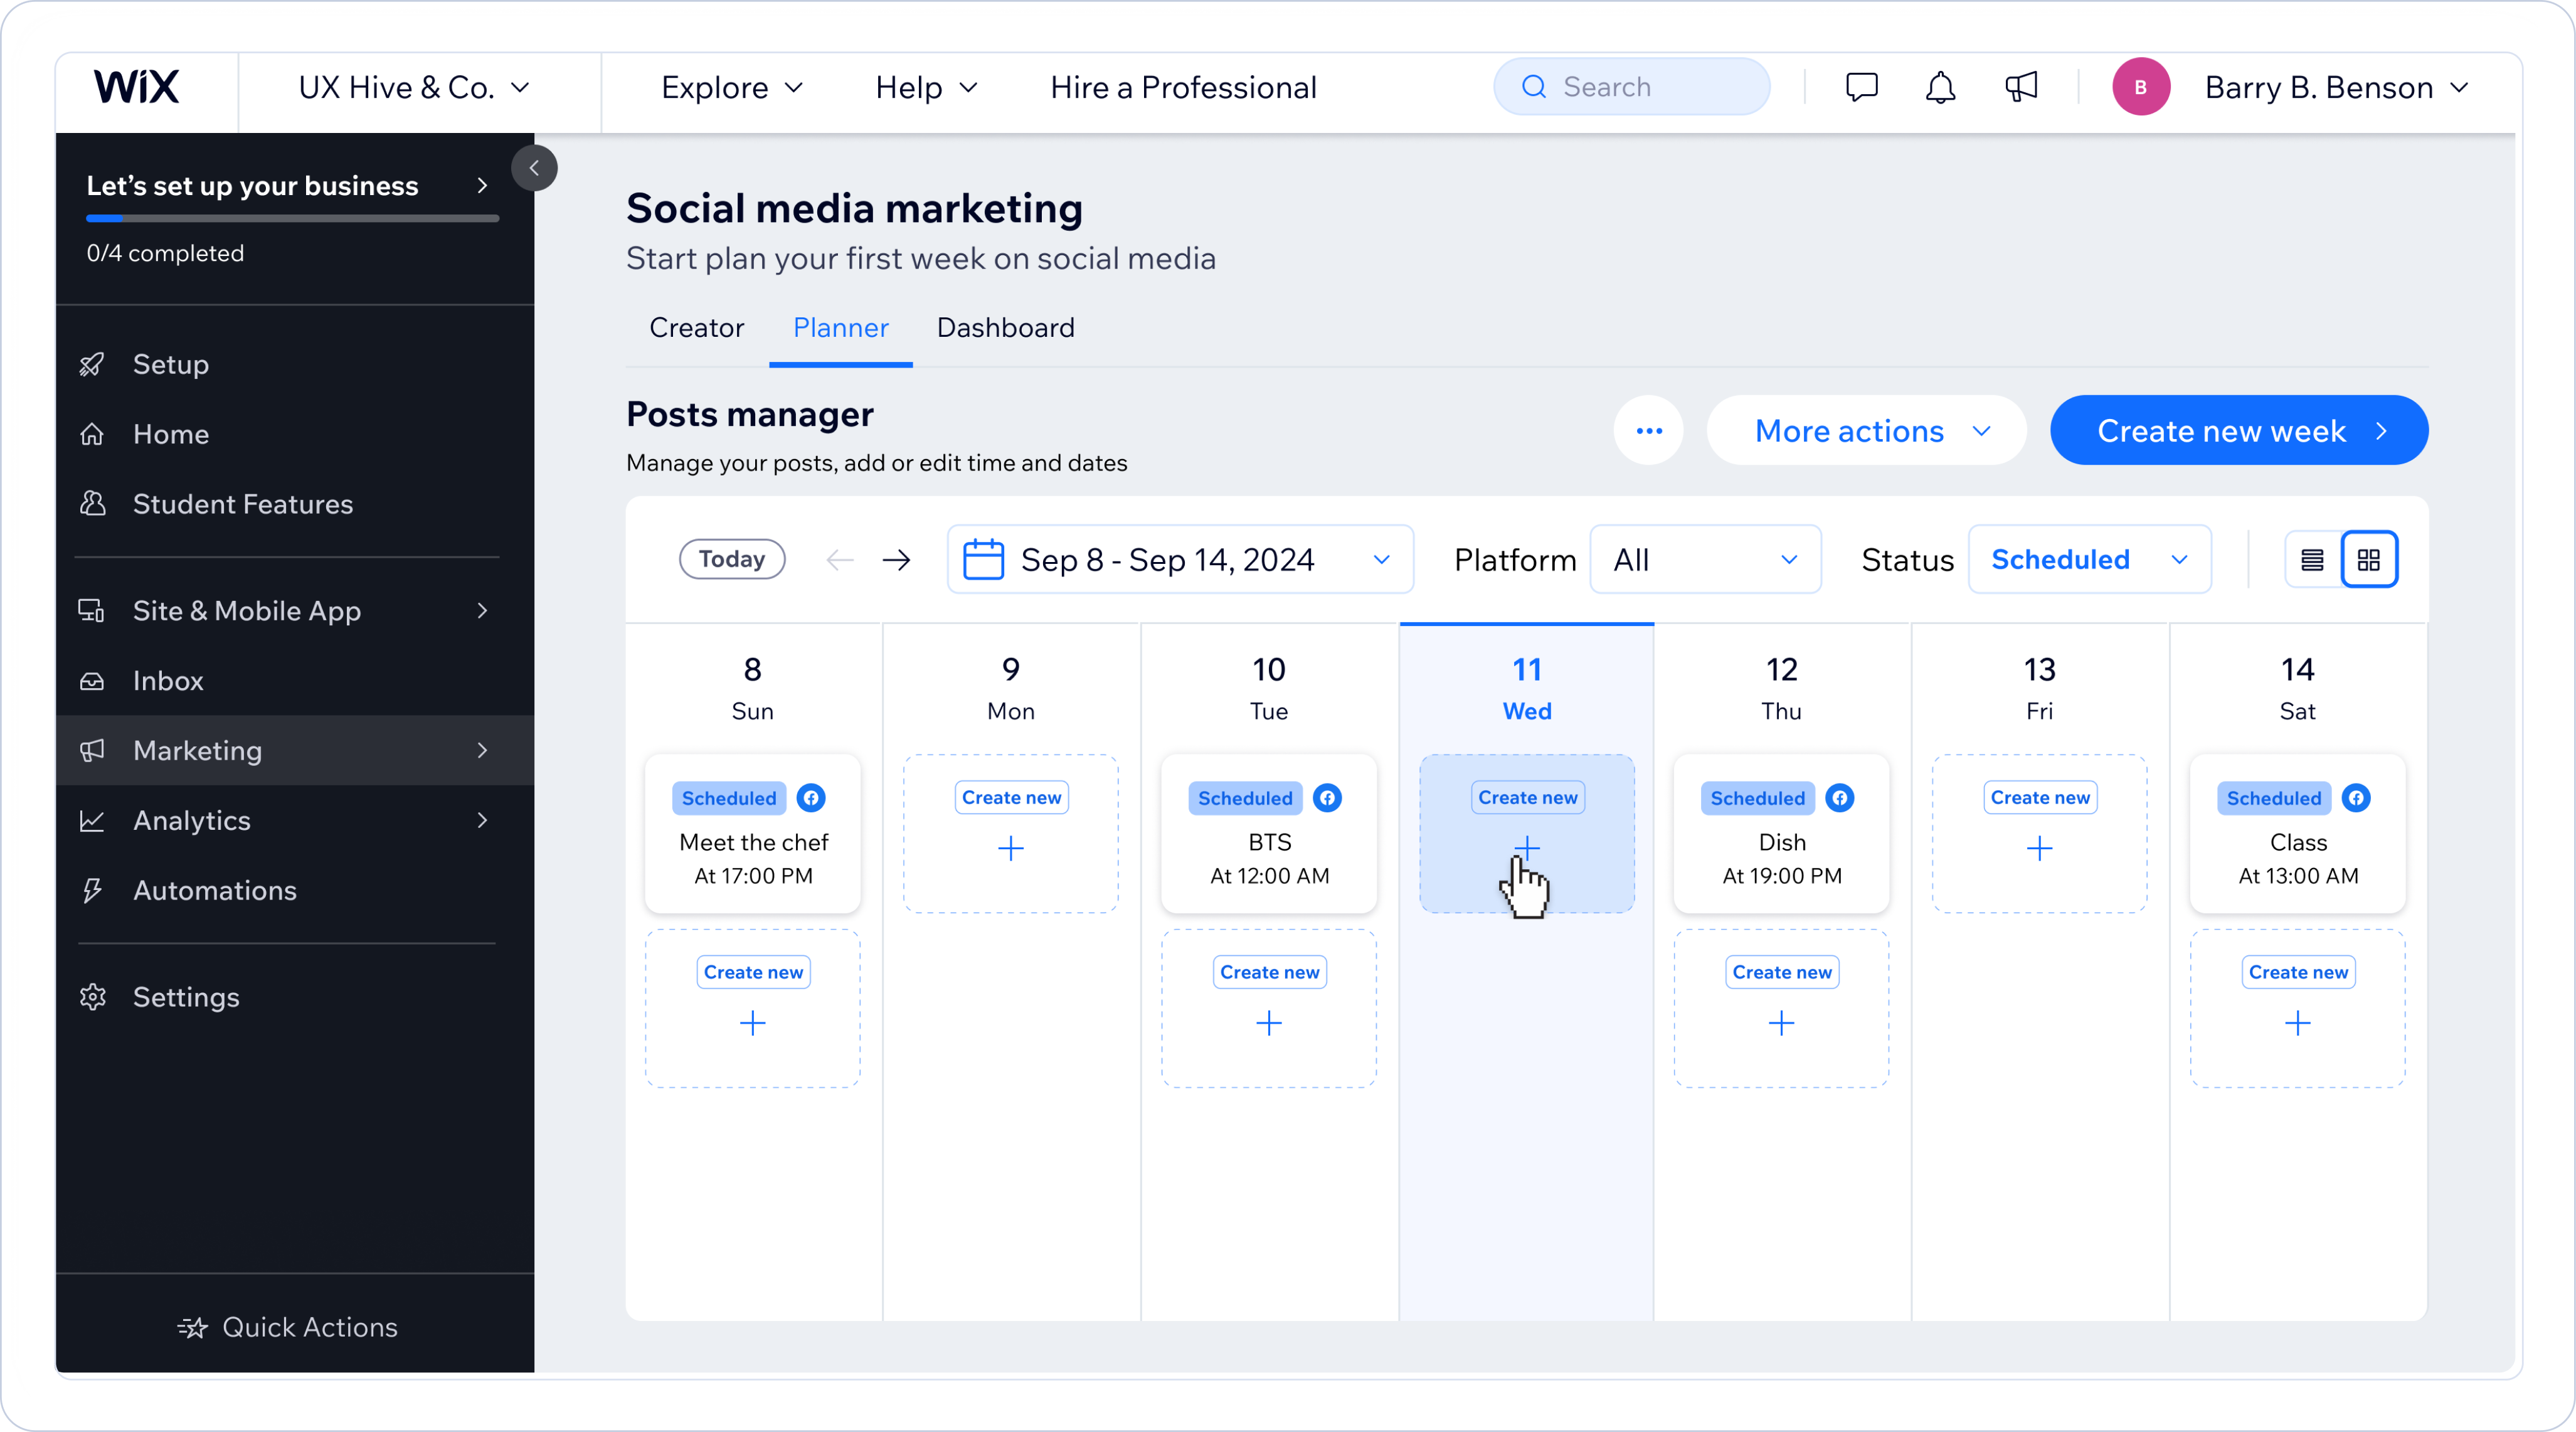This screenshot has height=1432, width=2576.
Task: Click the Search field
Action: tap(1632, 87)
